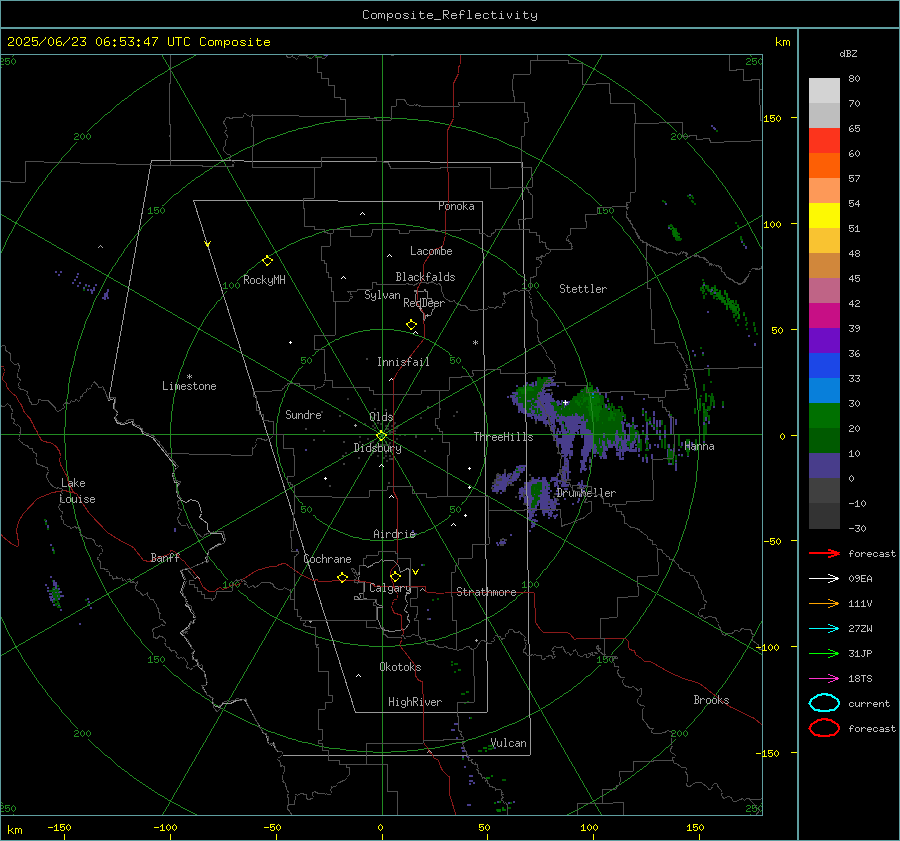Click the Cochrane label on map
Viewport: 900px width, 841px height.
(327, 559)
